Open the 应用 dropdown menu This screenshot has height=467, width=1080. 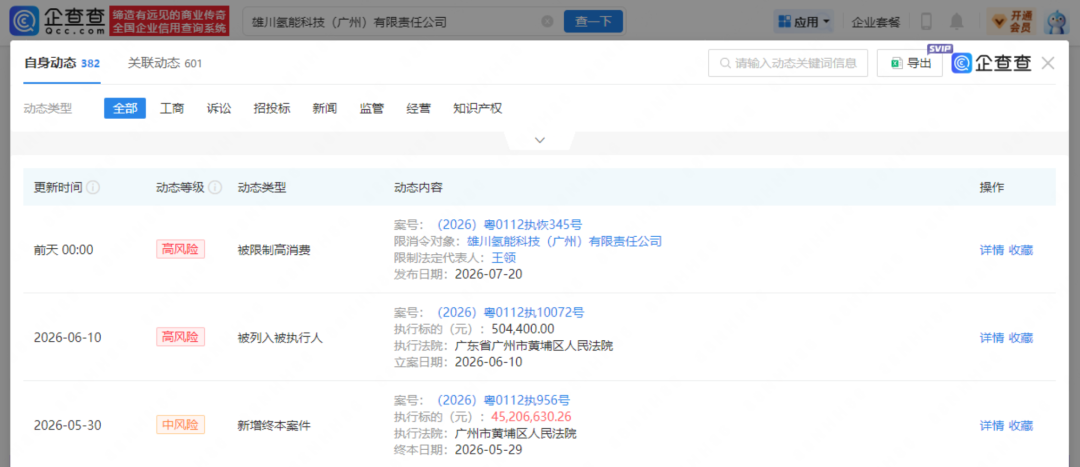click(804, 22)
